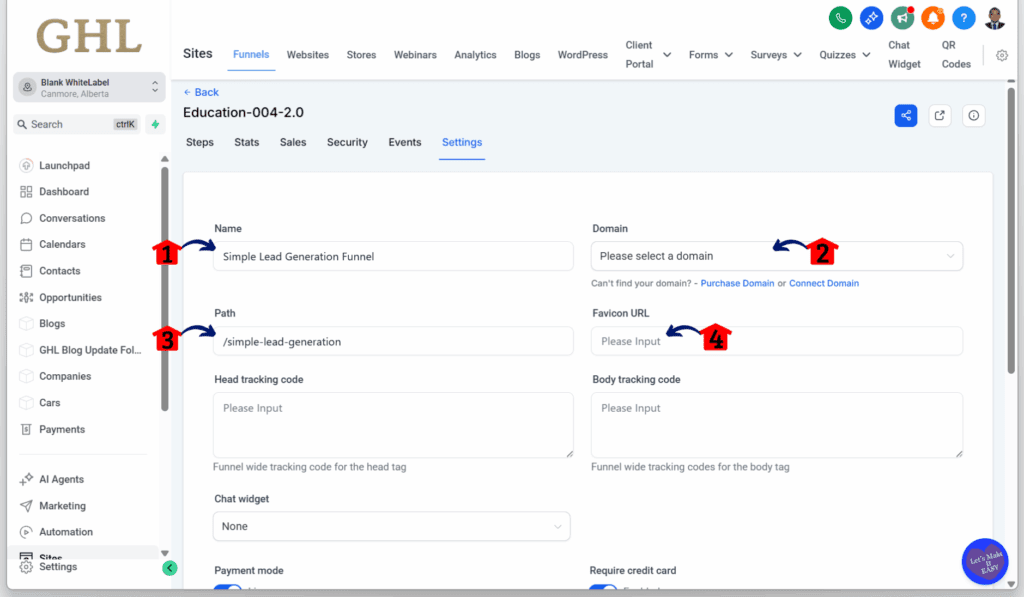This screenshot has height=597, width=1024.
Task: Click the megaphone announcements icon
Action: [x=903, y=18]
